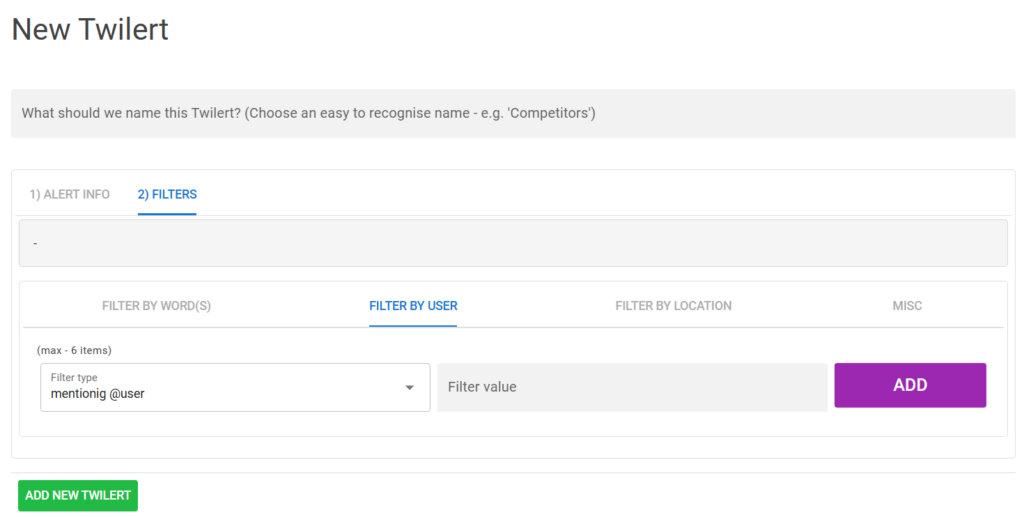Open the "1) Alert Info" tab
The width and height of the screenshot is (1024, 517).
[x=69, y=194]
